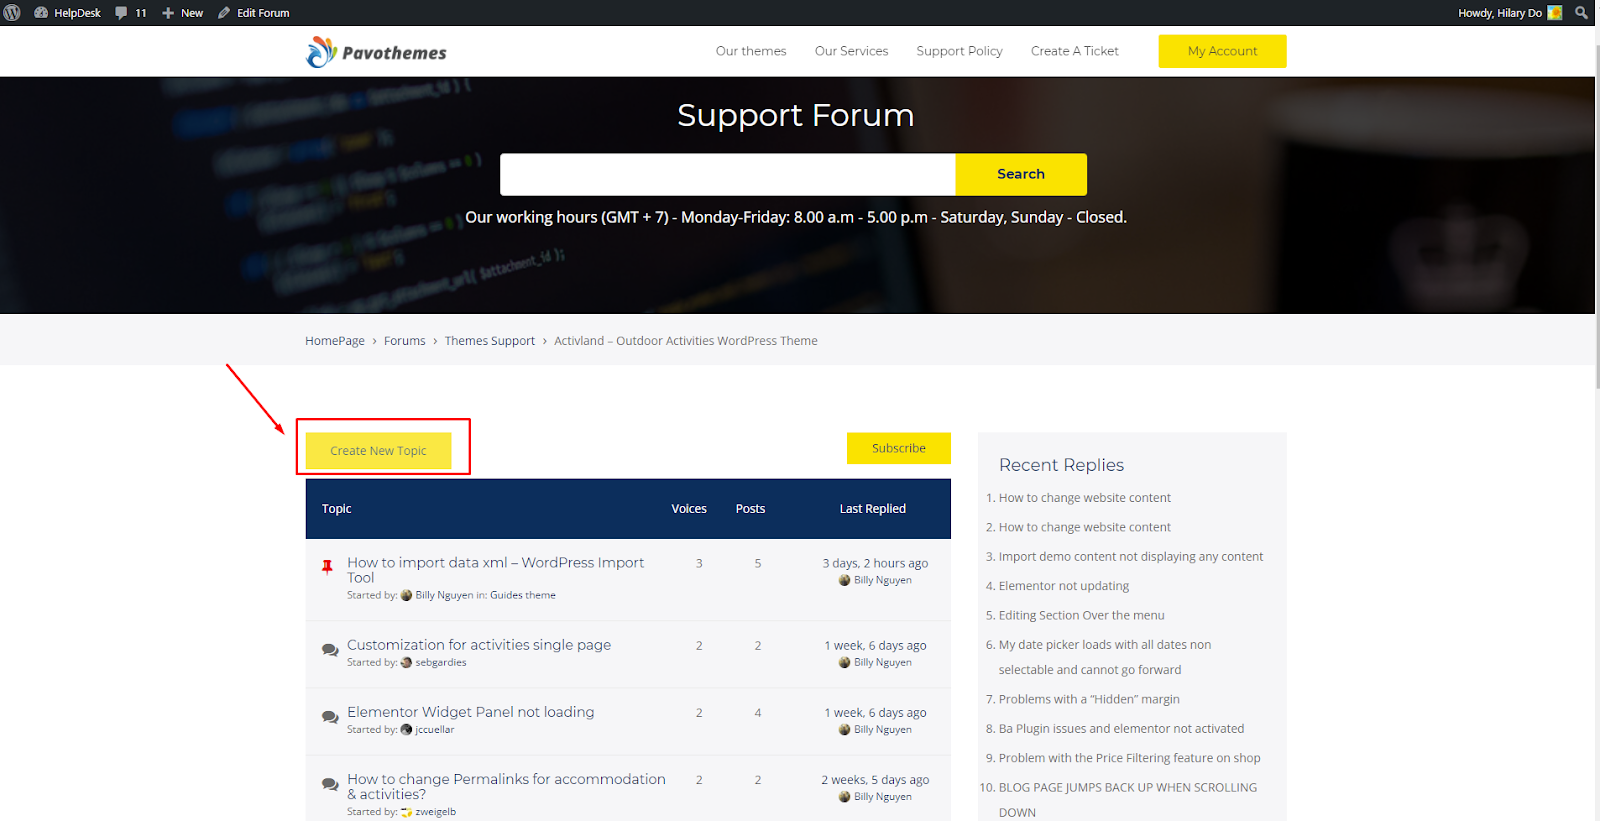
Task: Open last reply in Elementor Widget Panel row
Action: [875, 712]
